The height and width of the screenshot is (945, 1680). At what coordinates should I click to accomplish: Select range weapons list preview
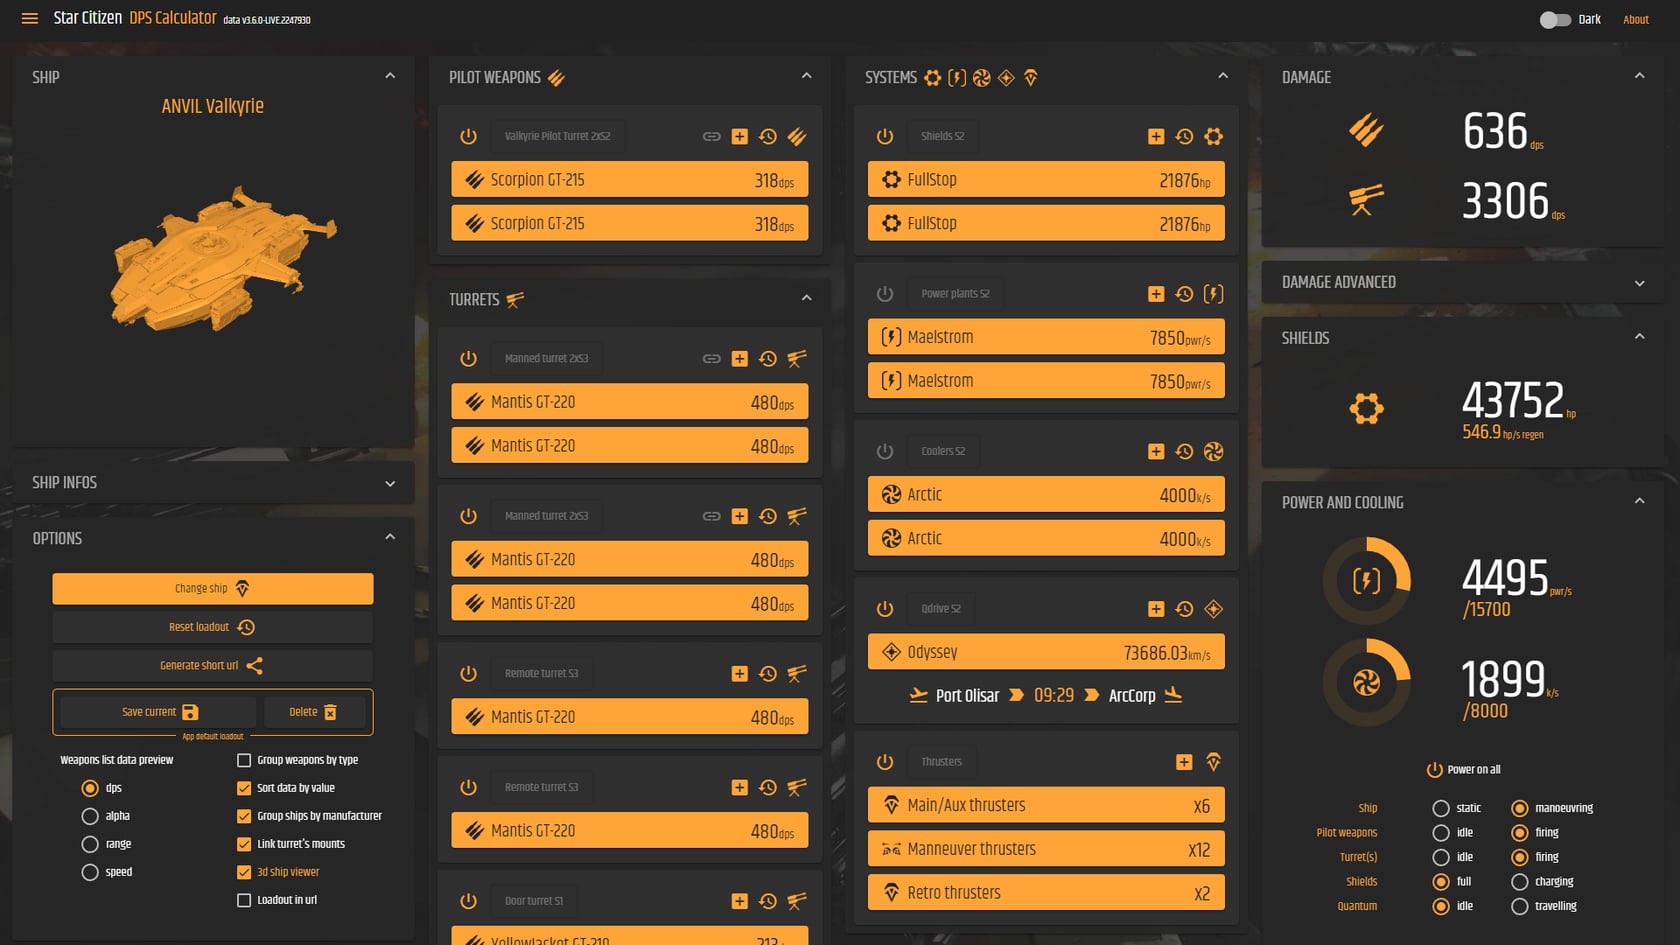[90, 844]
